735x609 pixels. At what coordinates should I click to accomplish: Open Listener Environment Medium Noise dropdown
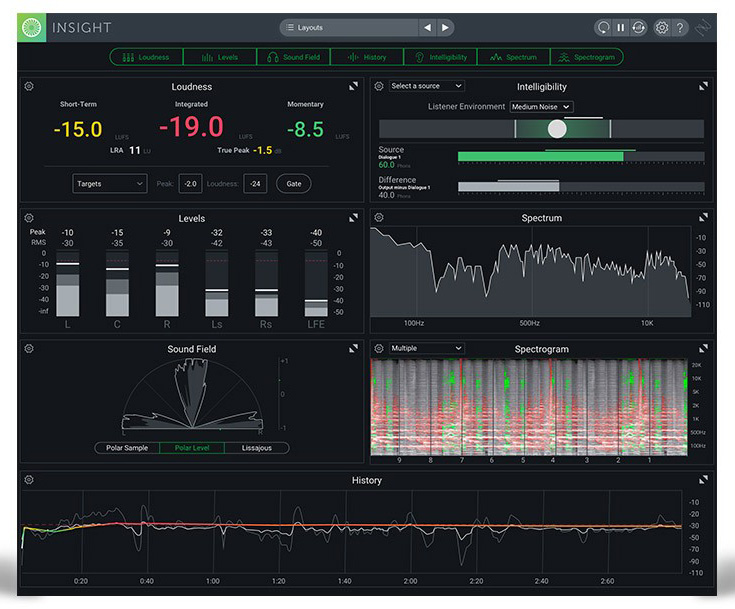[540, 107]
